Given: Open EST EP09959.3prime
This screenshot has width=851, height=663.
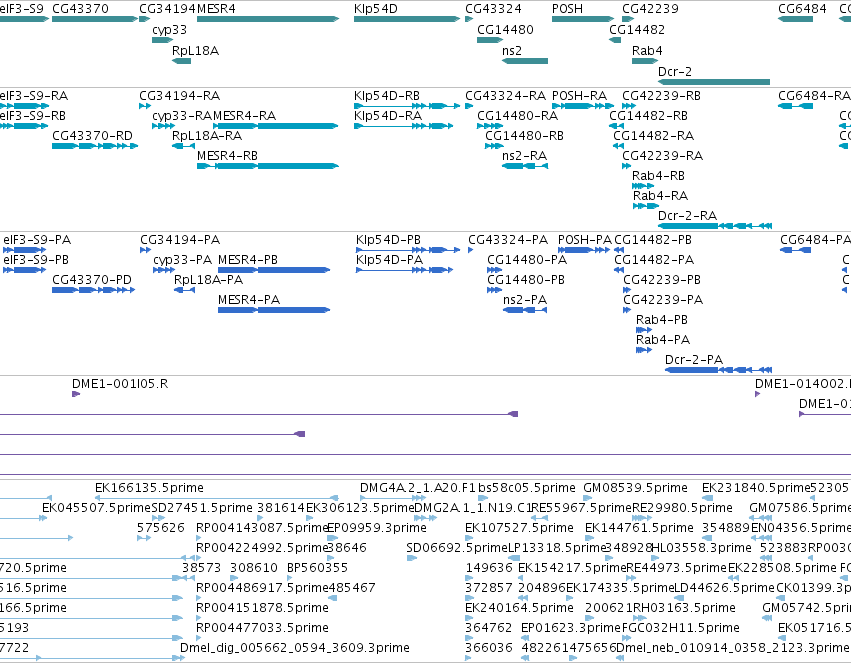Looking at the screenshot, I should point(332,539).
